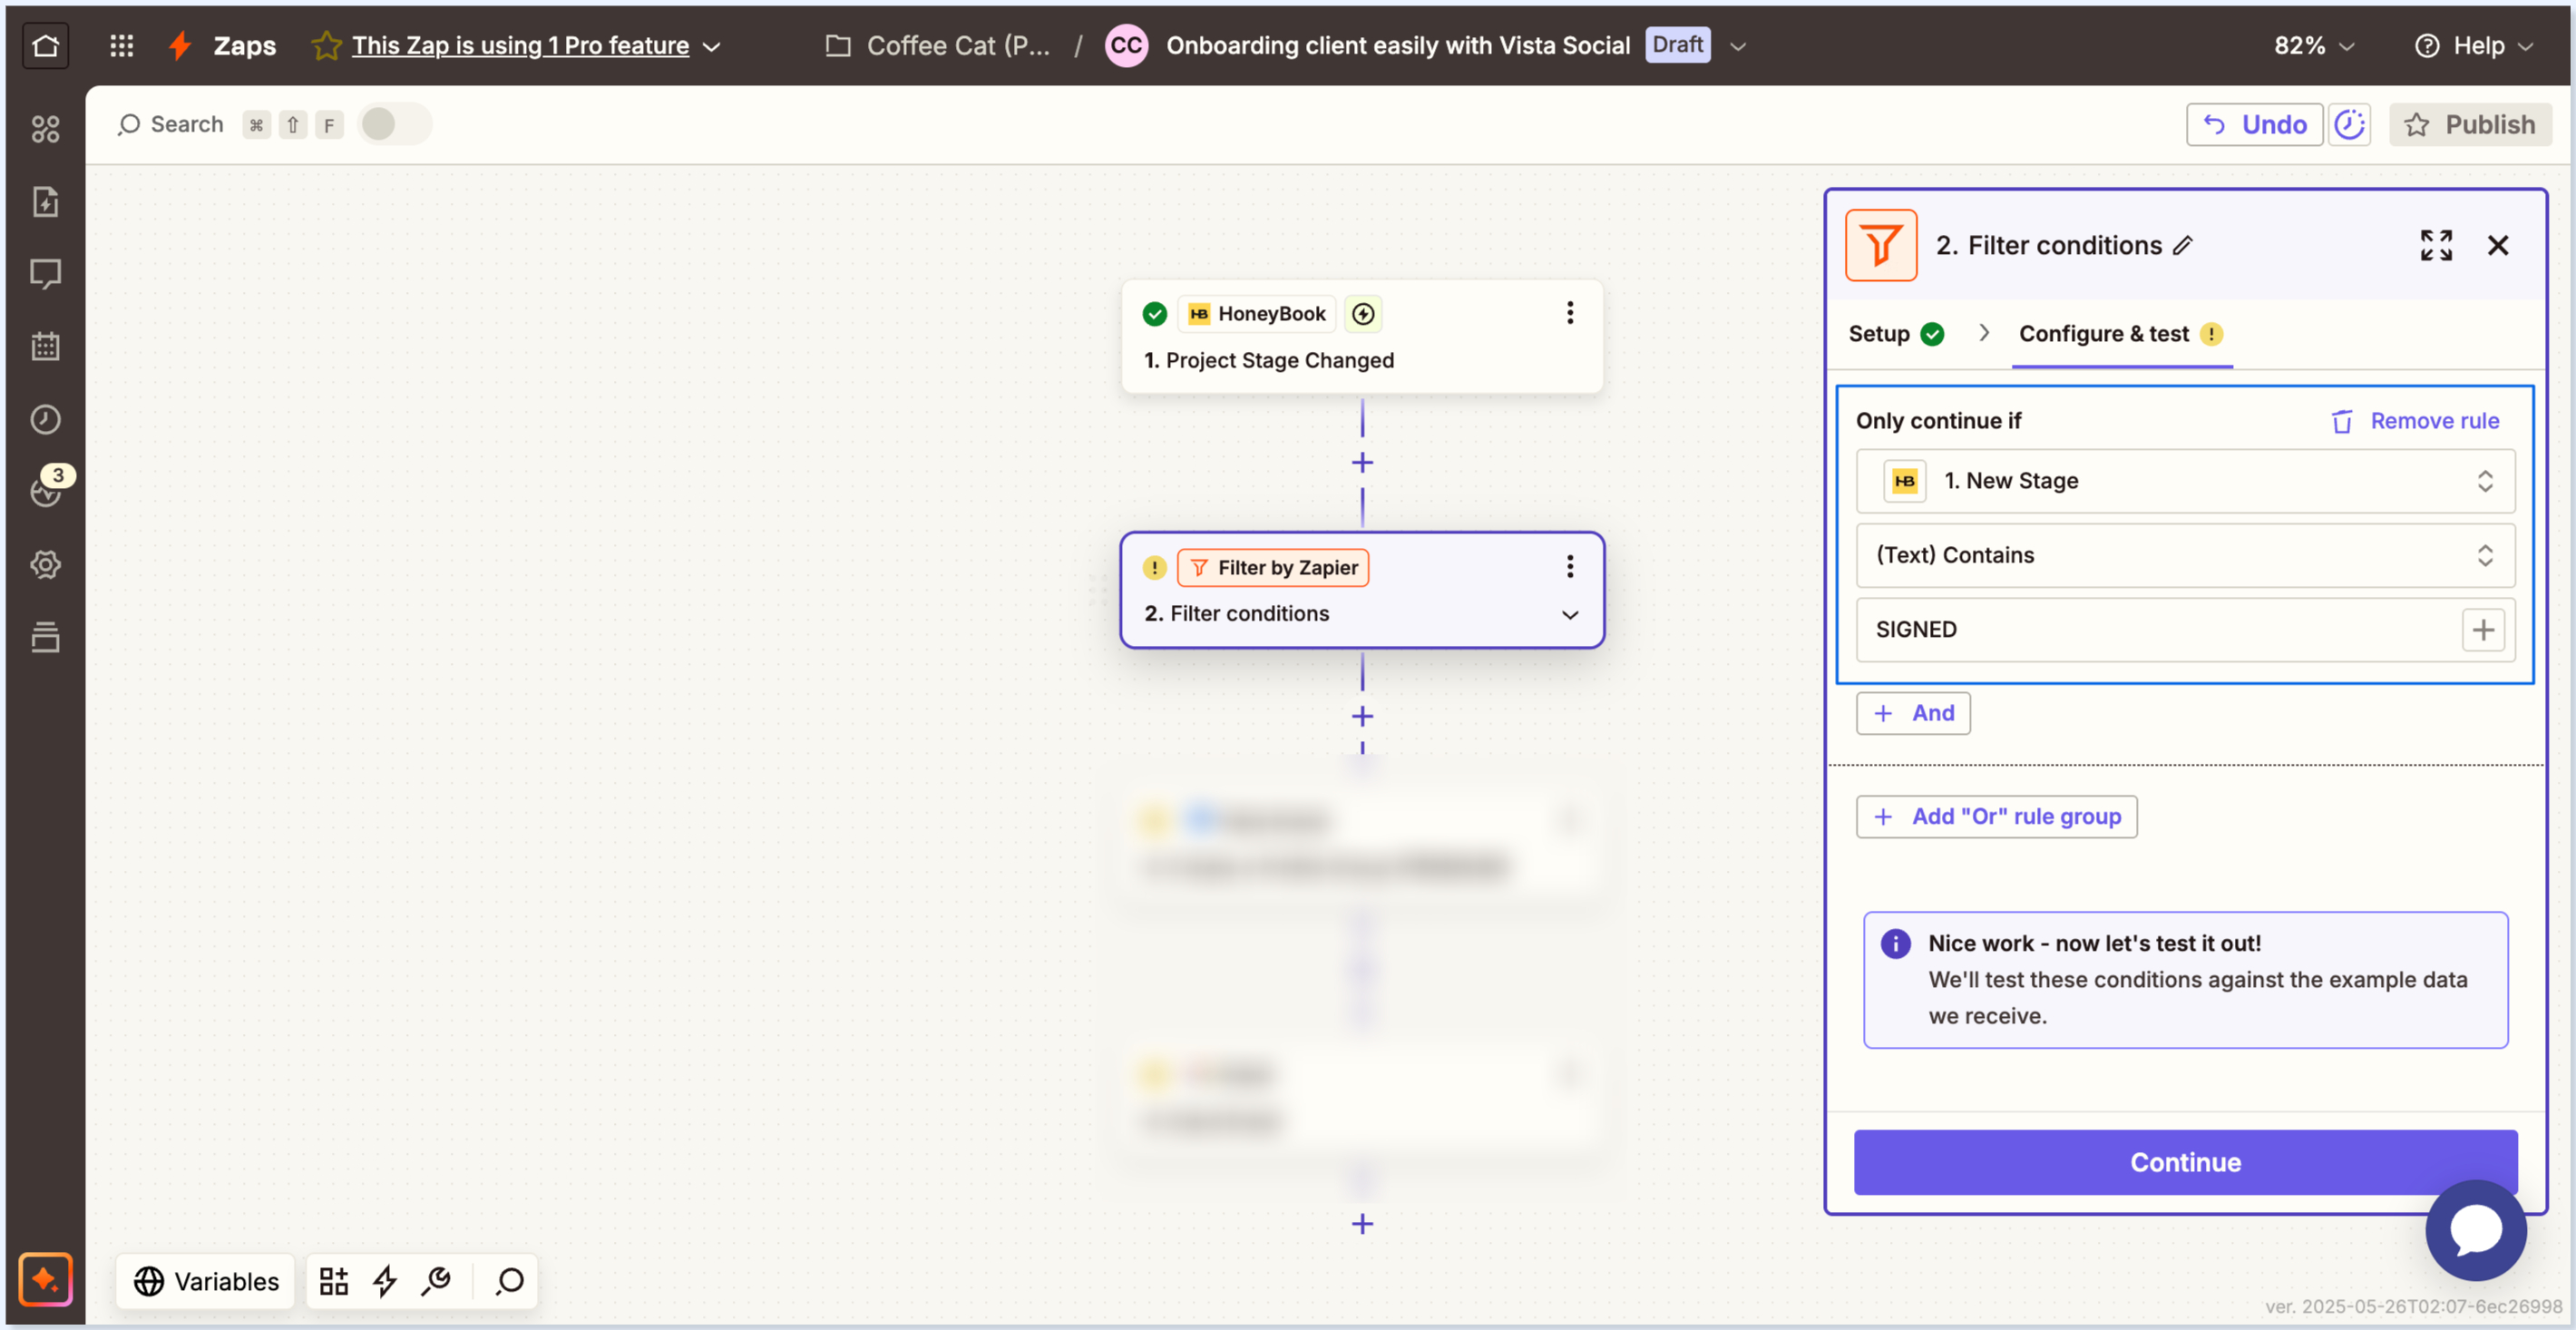Click Add "Or" rule group
This screenshot has width=2576, height=1330.
(1996, 816)
